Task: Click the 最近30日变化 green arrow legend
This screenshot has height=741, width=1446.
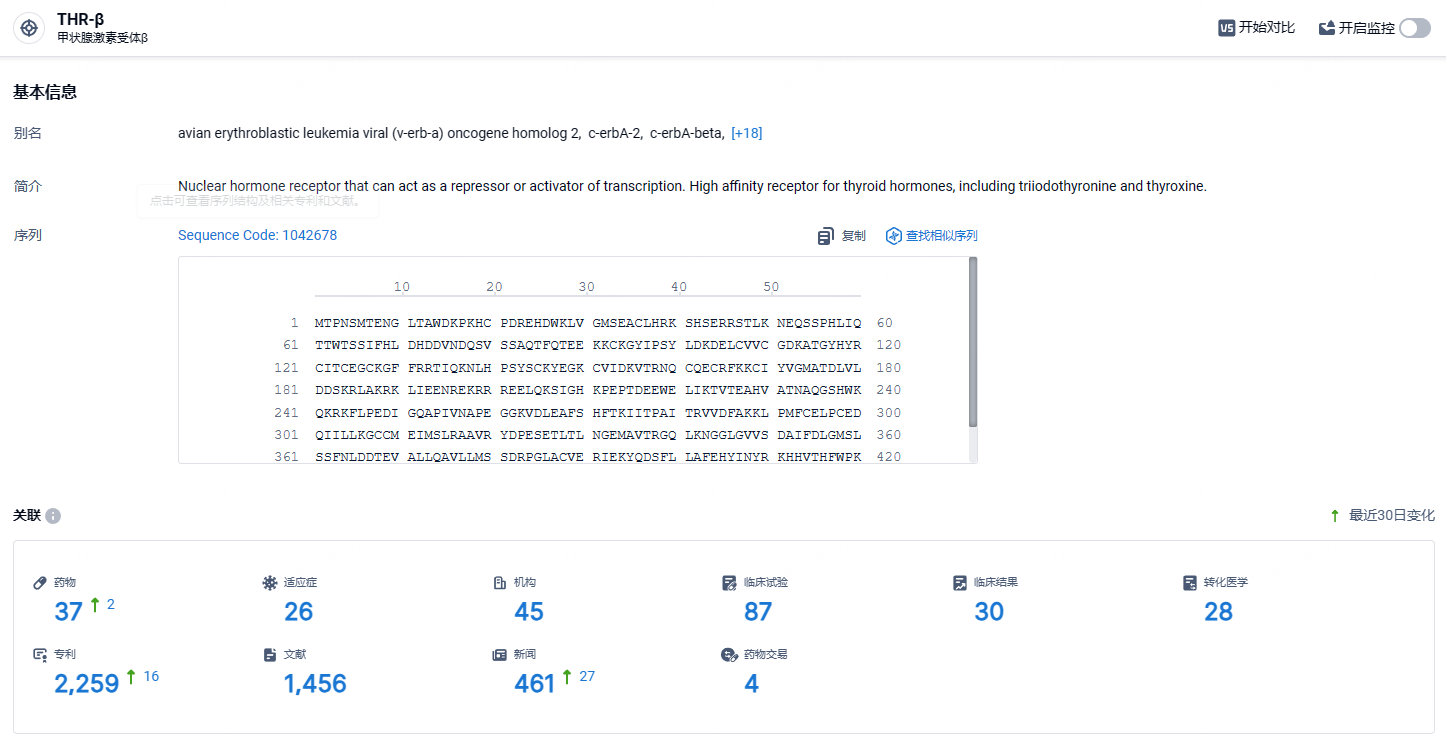Action: (1335, 515)
